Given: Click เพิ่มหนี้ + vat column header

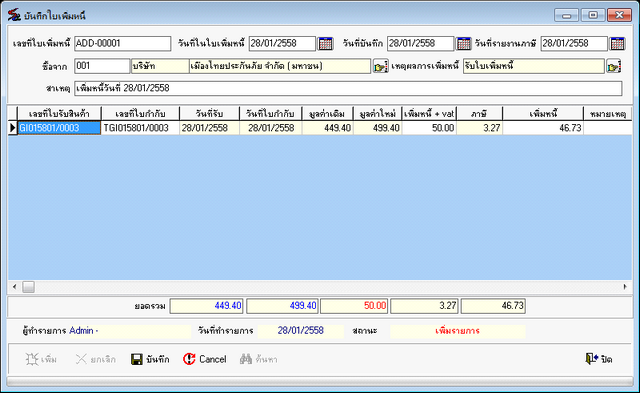Looking at the screenshot, I should [429, 114].
